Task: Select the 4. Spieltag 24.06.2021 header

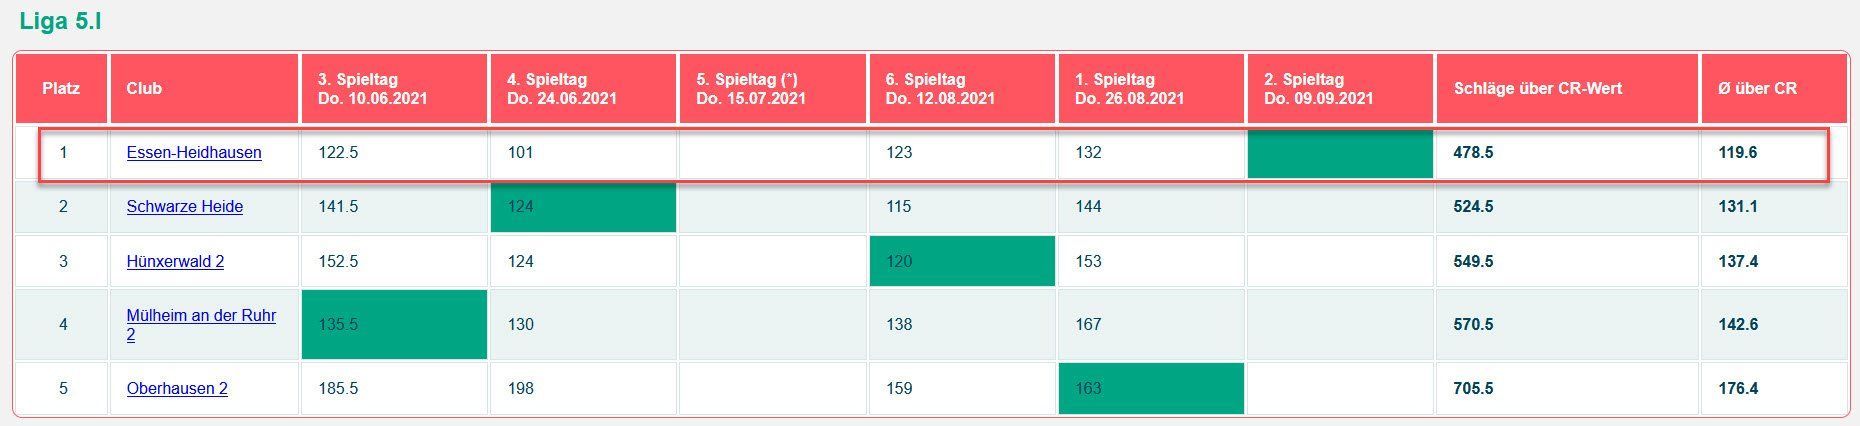Action: [561, 89]
